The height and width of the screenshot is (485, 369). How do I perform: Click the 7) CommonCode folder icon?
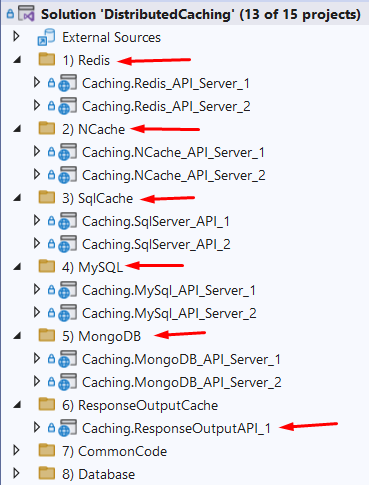click(47, 451)
